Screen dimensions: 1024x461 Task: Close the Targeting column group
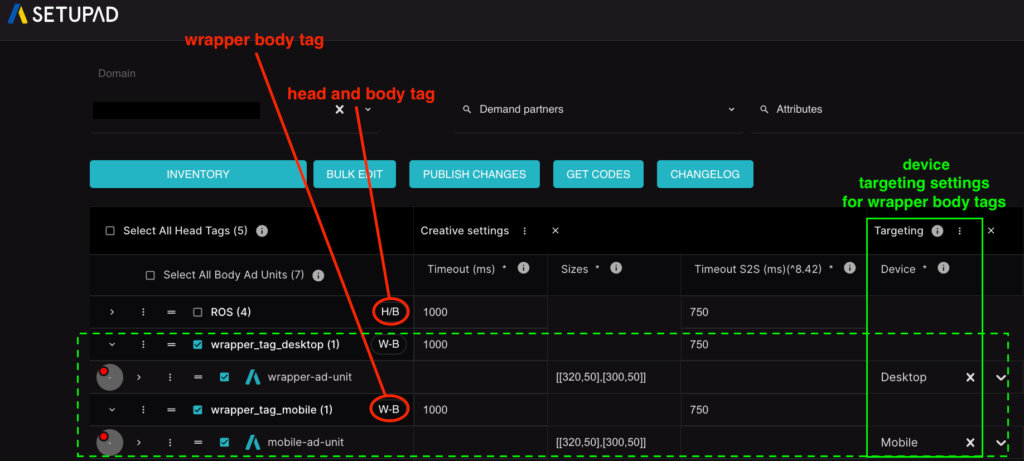click(991, 230)
